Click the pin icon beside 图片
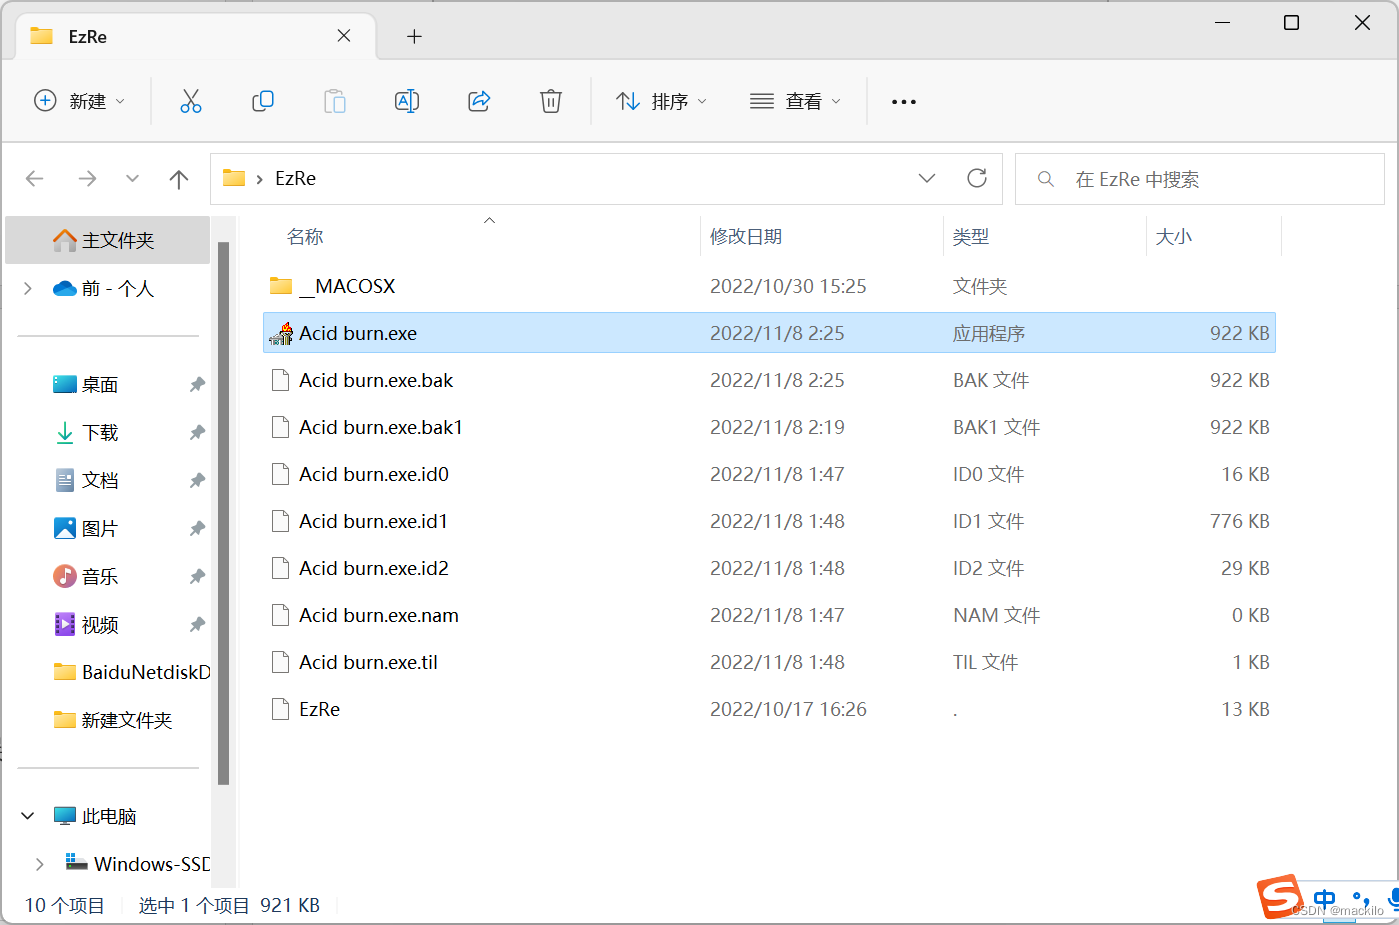This screenshot has width=1399, height=925. point(197,529)
